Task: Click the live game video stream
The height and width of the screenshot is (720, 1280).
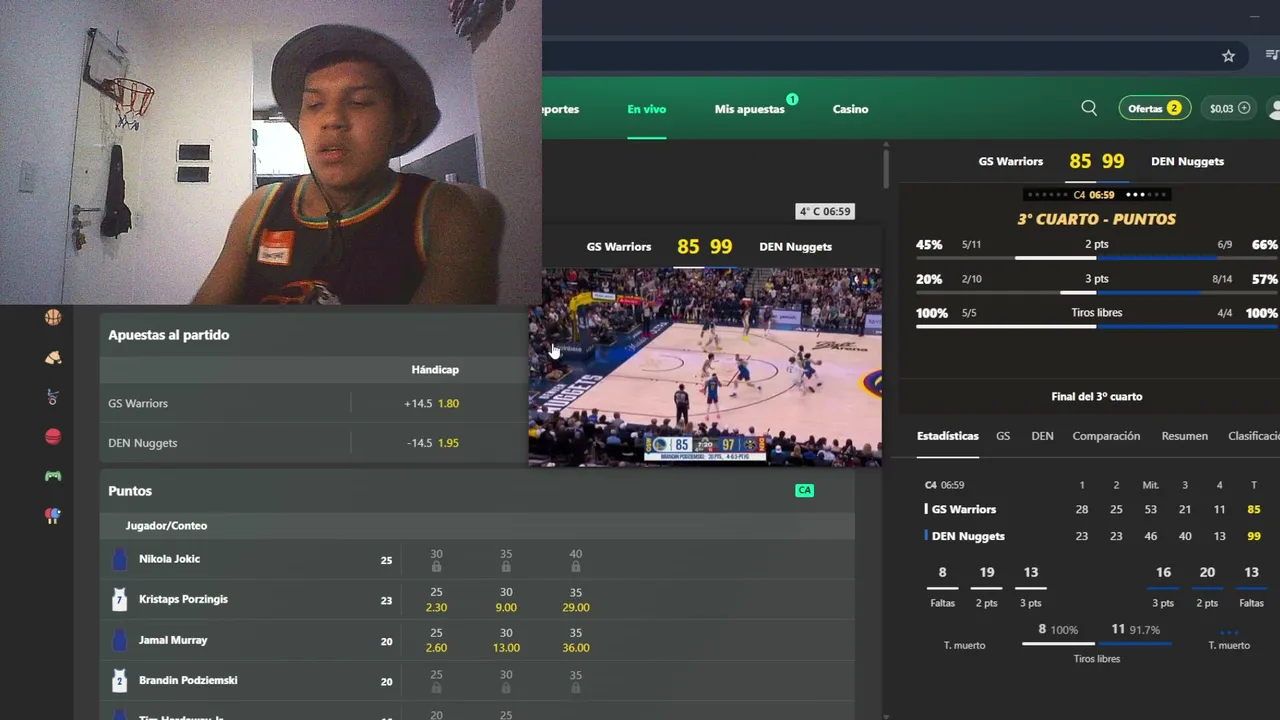Action: point(705,366)
